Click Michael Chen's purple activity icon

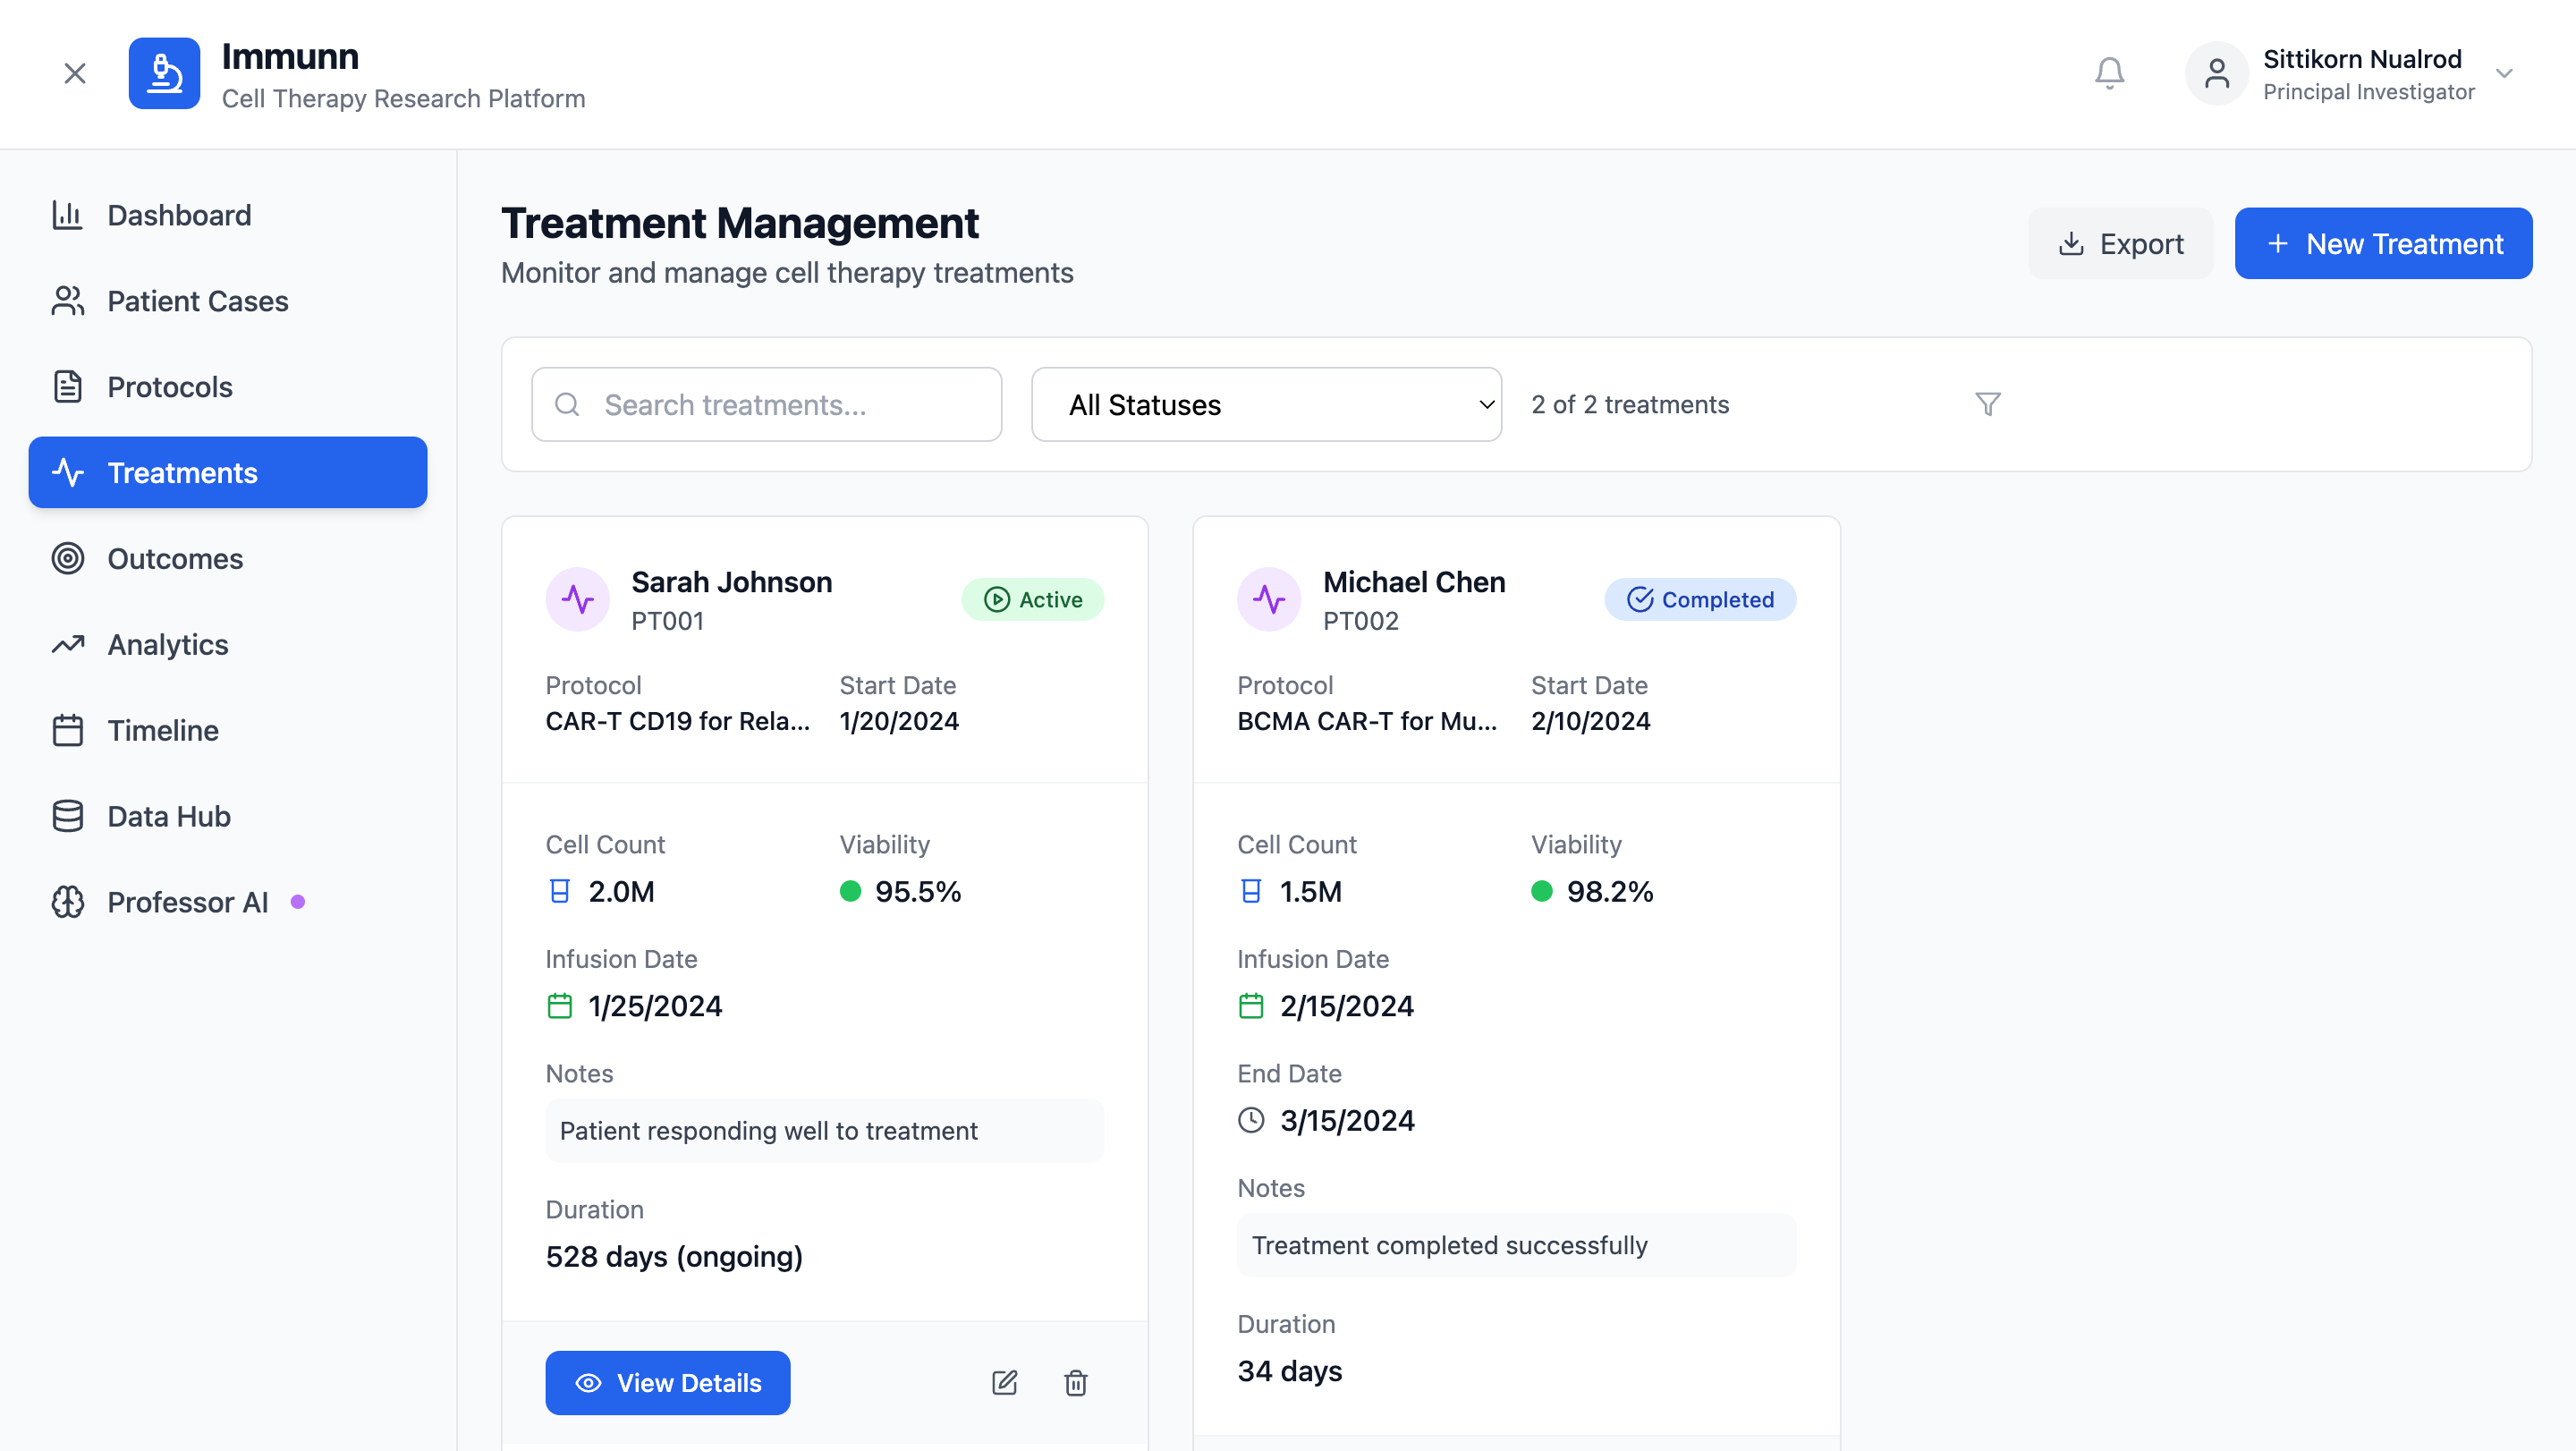click(1268, 599)
